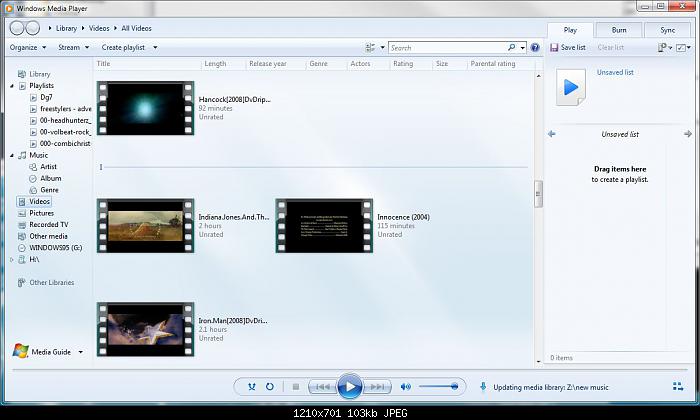Switch to the Sync tab

coord(667,30)
